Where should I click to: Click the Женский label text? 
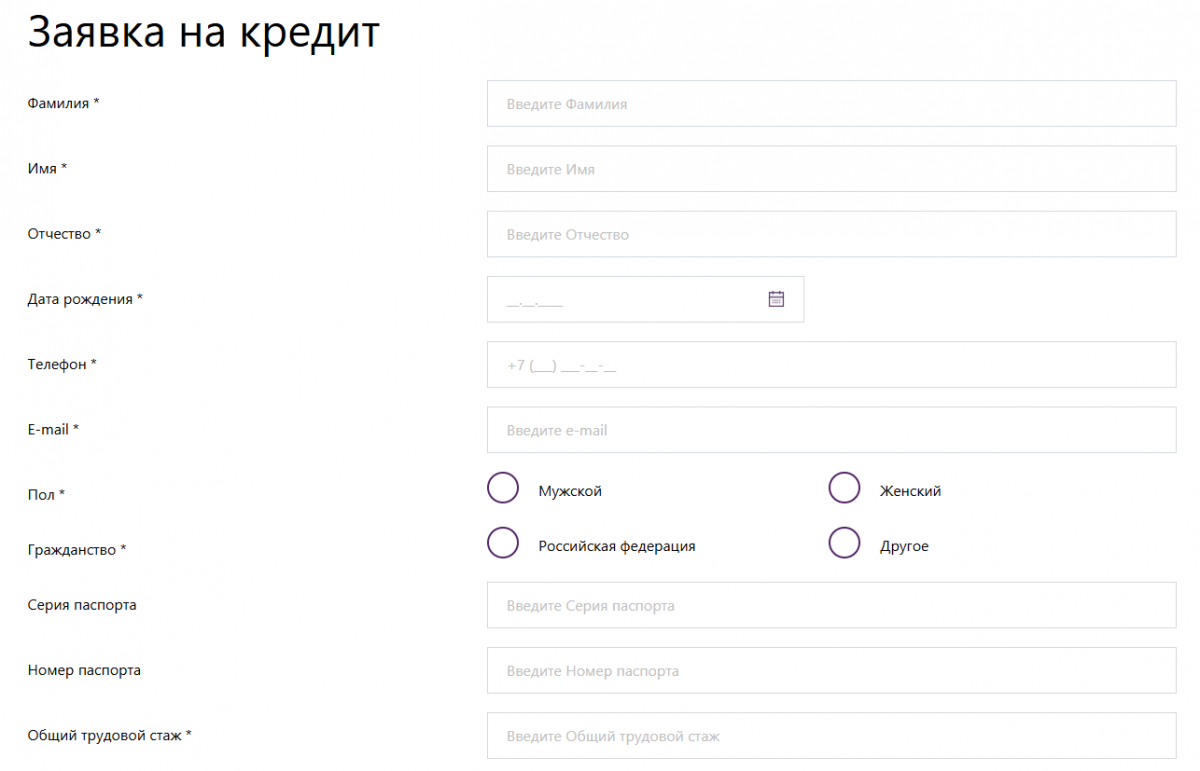coord(910,491)
